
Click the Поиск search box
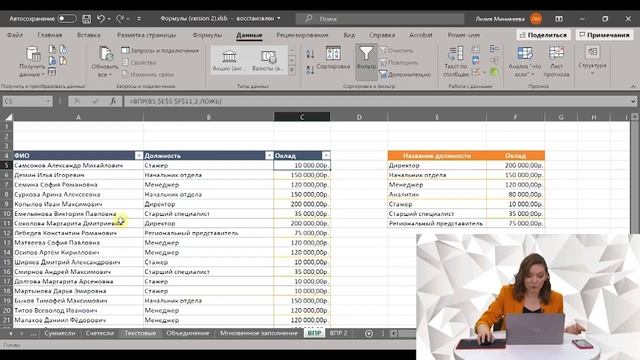tap(380, 19)
